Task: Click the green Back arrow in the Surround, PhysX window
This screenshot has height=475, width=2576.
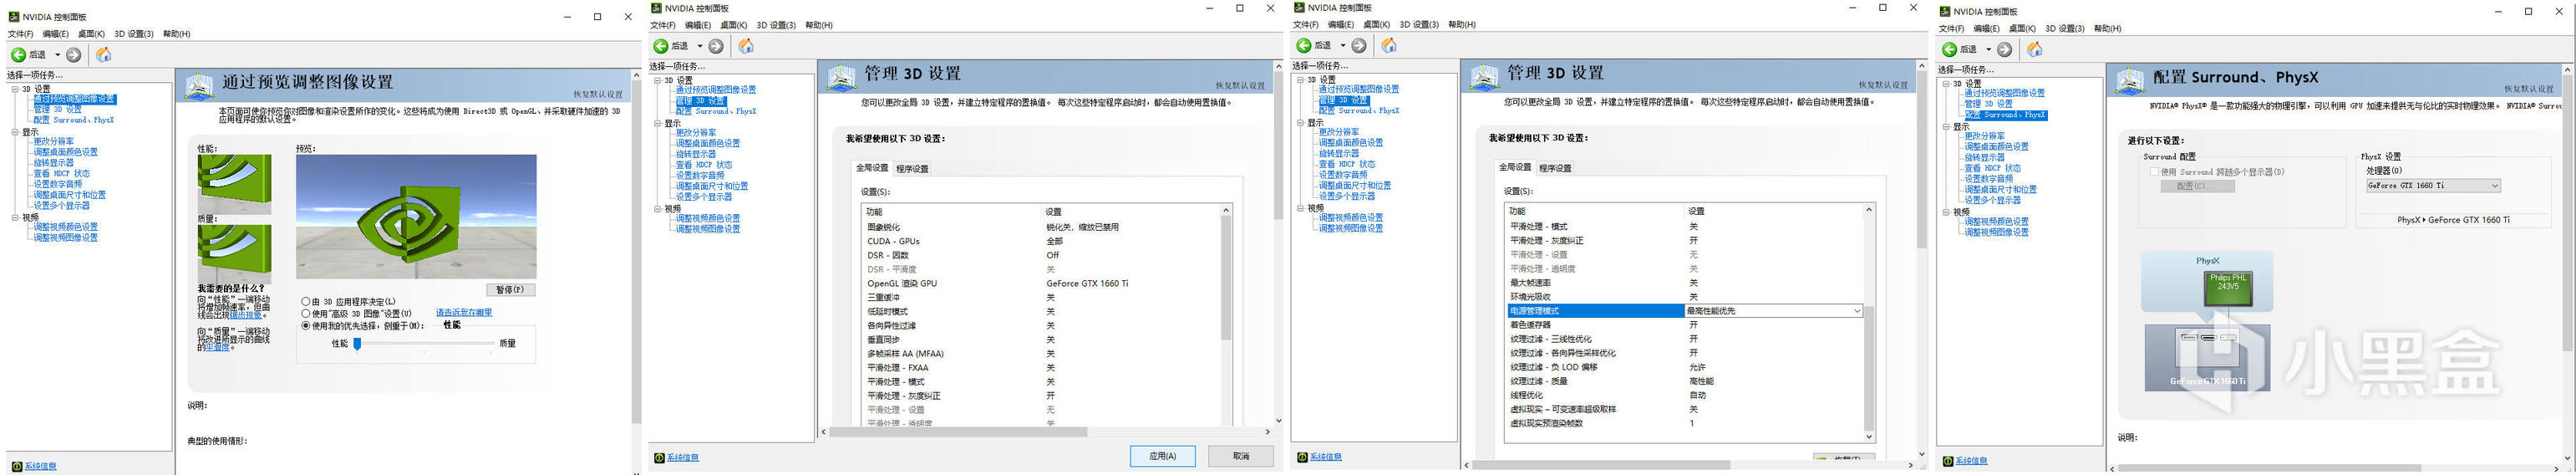Action: 1949,49
